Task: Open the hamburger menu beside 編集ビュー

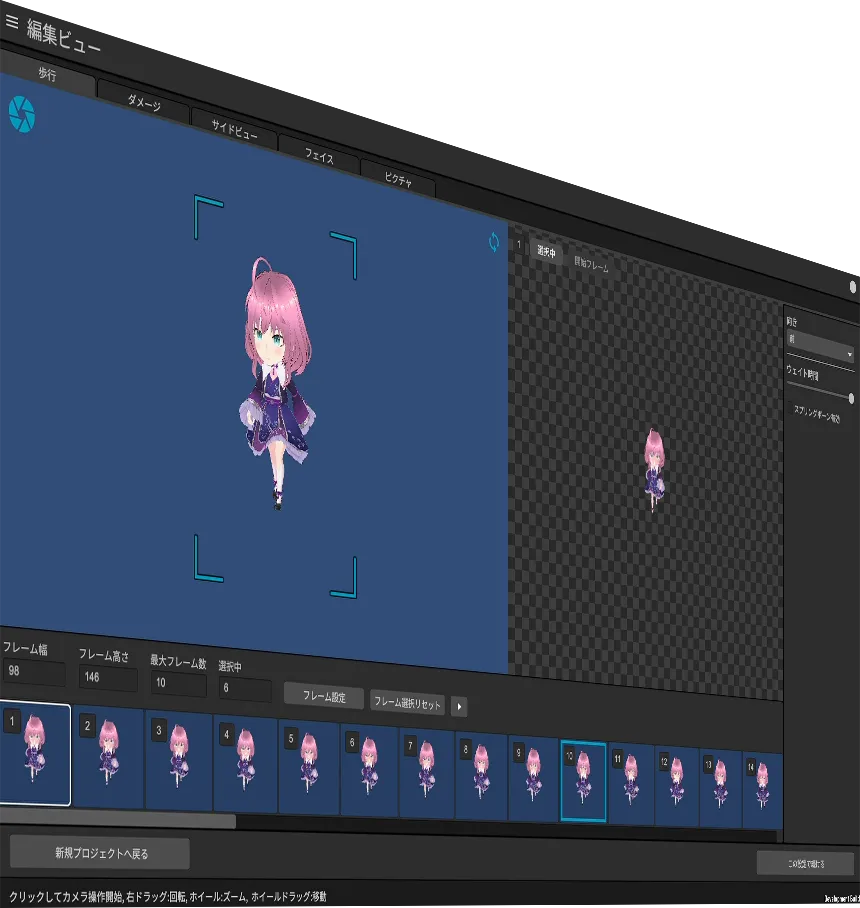Action: pyautogui.click(x=12, y=20)
